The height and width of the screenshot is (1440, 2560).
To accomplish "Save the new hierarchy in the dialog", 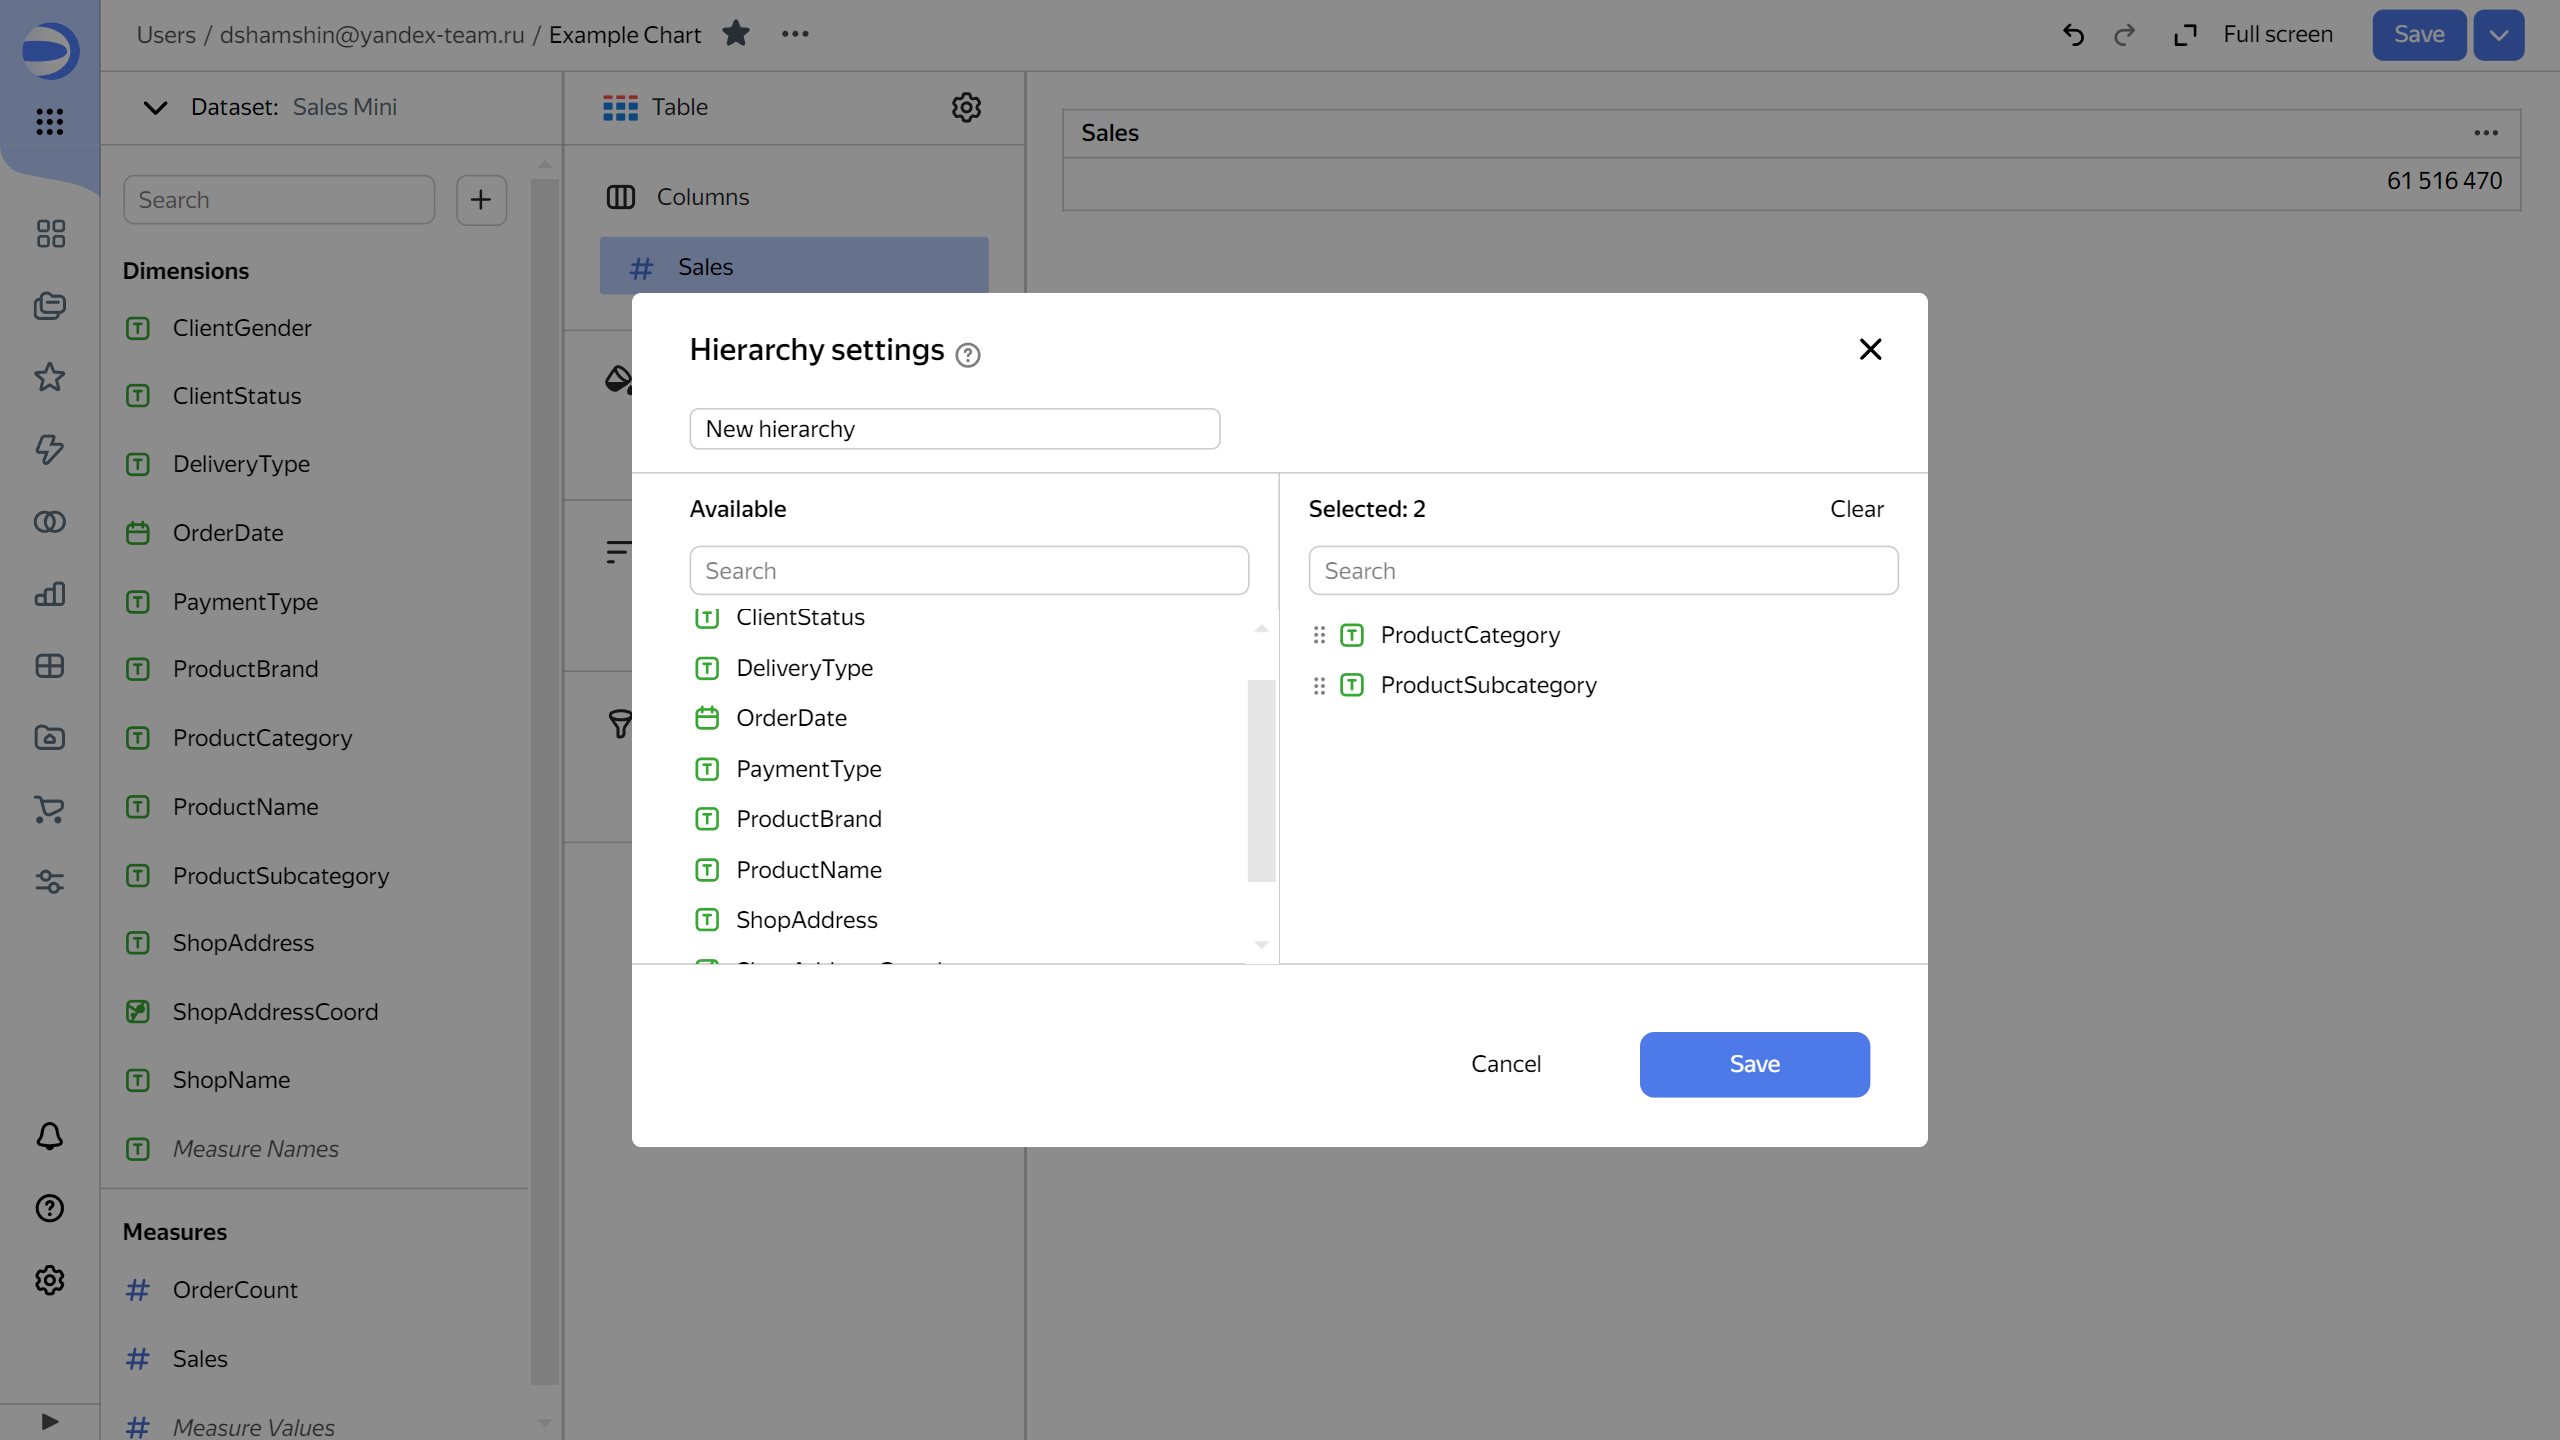I will (x=1754, y=1064).
